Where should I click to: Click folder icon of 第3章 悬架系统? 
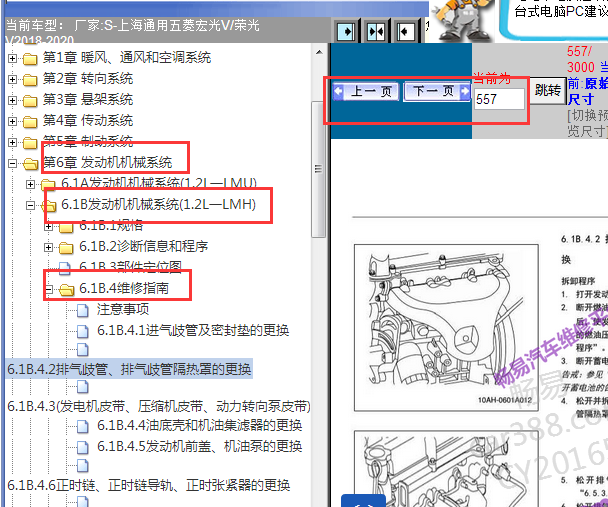(30, 101)
